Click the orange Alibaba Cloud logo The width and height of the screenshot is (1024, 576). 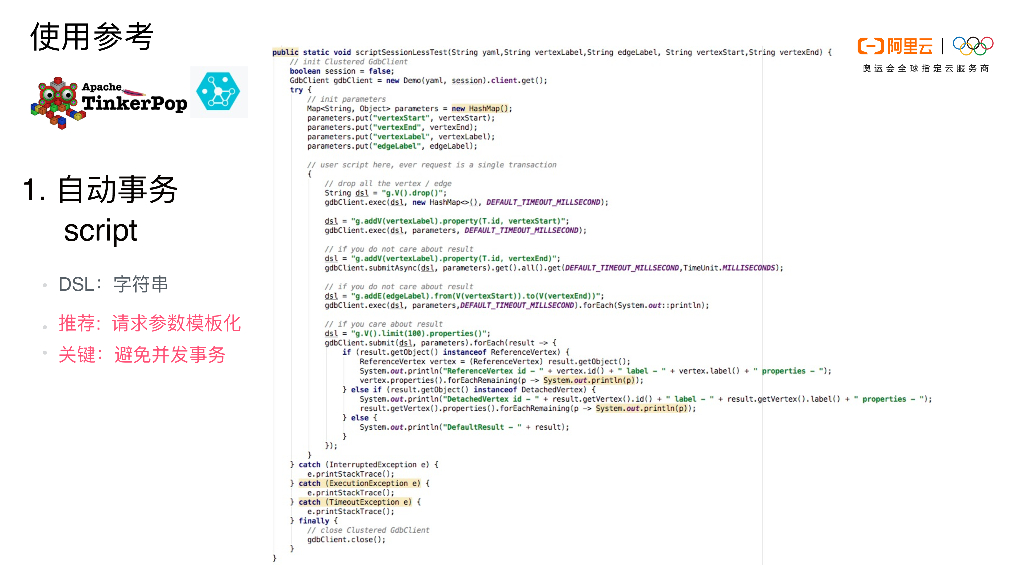895,46
